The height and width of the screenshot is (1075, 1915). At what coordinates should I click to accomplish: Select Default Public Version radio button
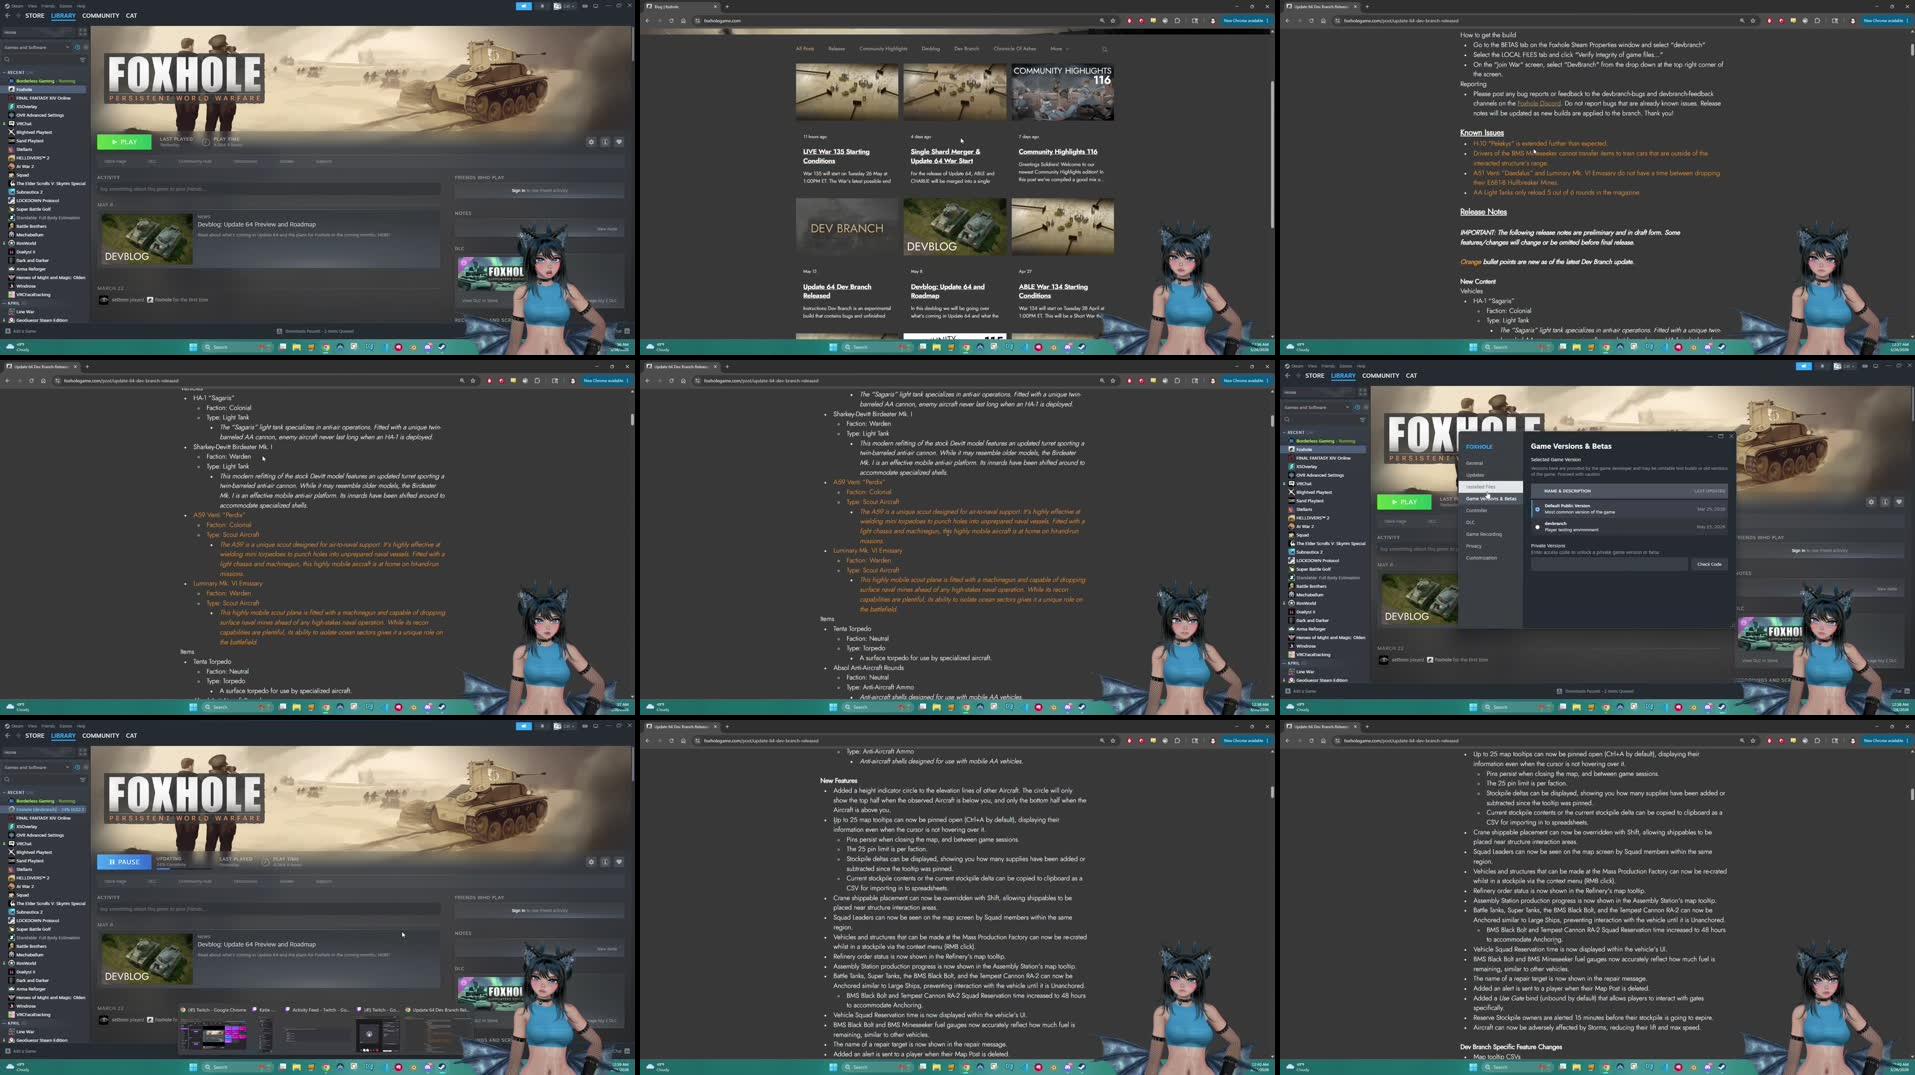(x=1538, y=509)
